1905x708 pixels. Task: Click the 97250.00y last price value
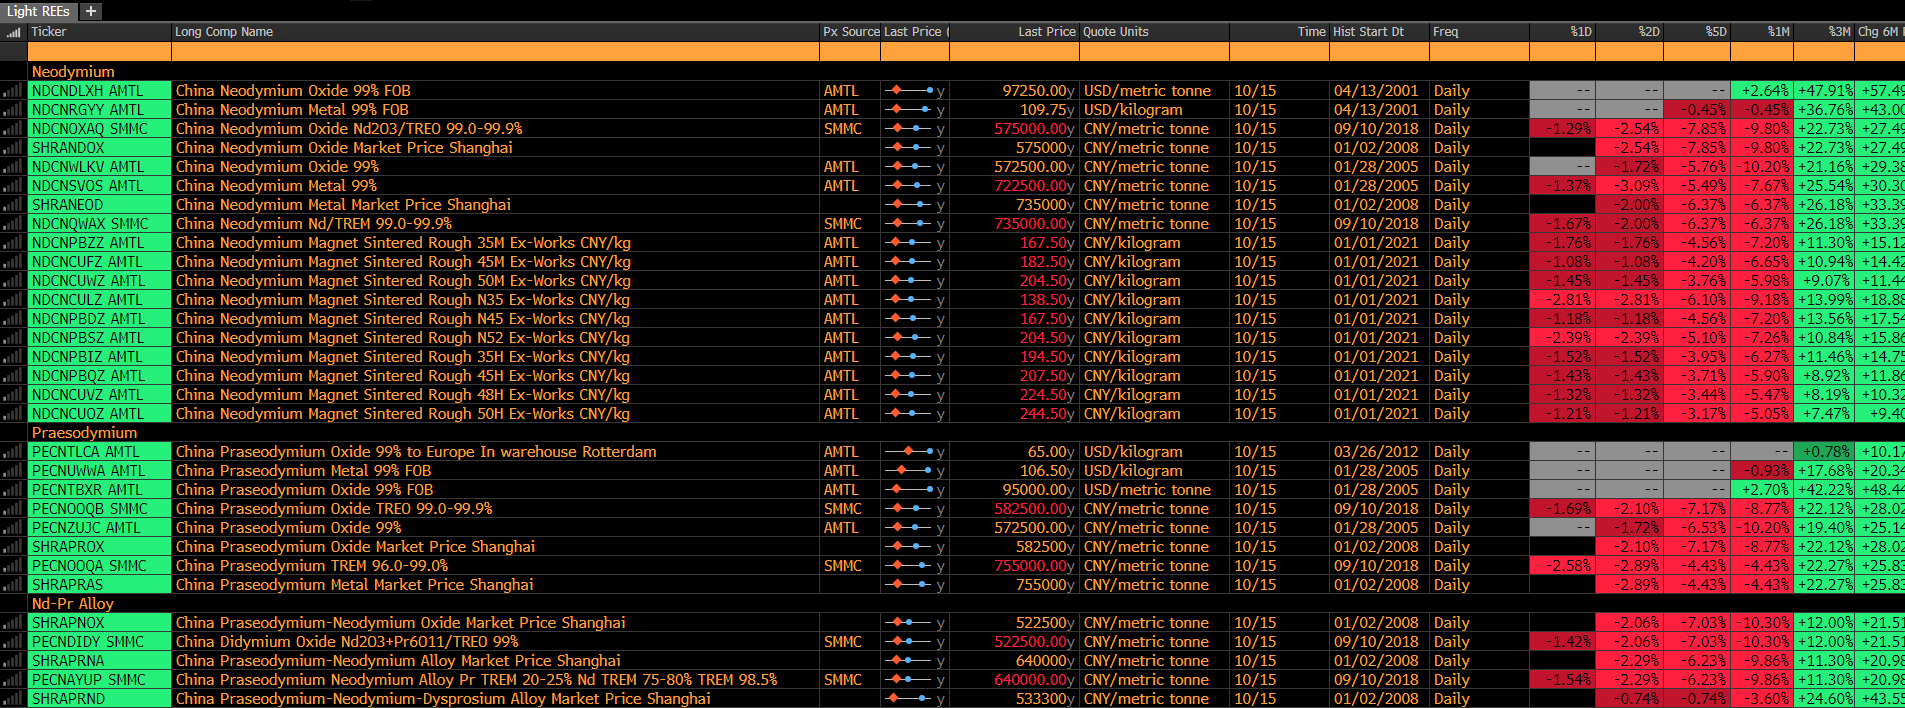click(1038, 91)
